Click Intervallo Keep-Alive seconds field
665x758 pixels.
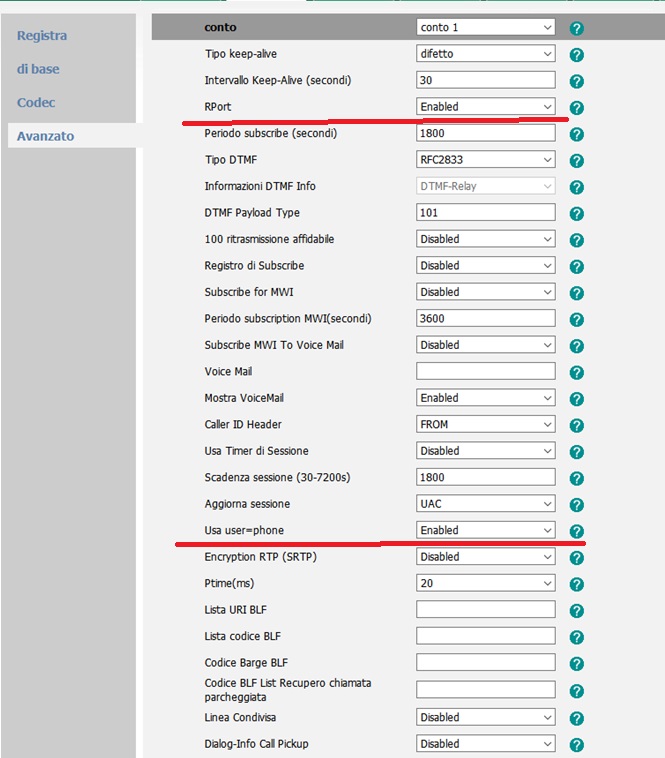[486, 80]
